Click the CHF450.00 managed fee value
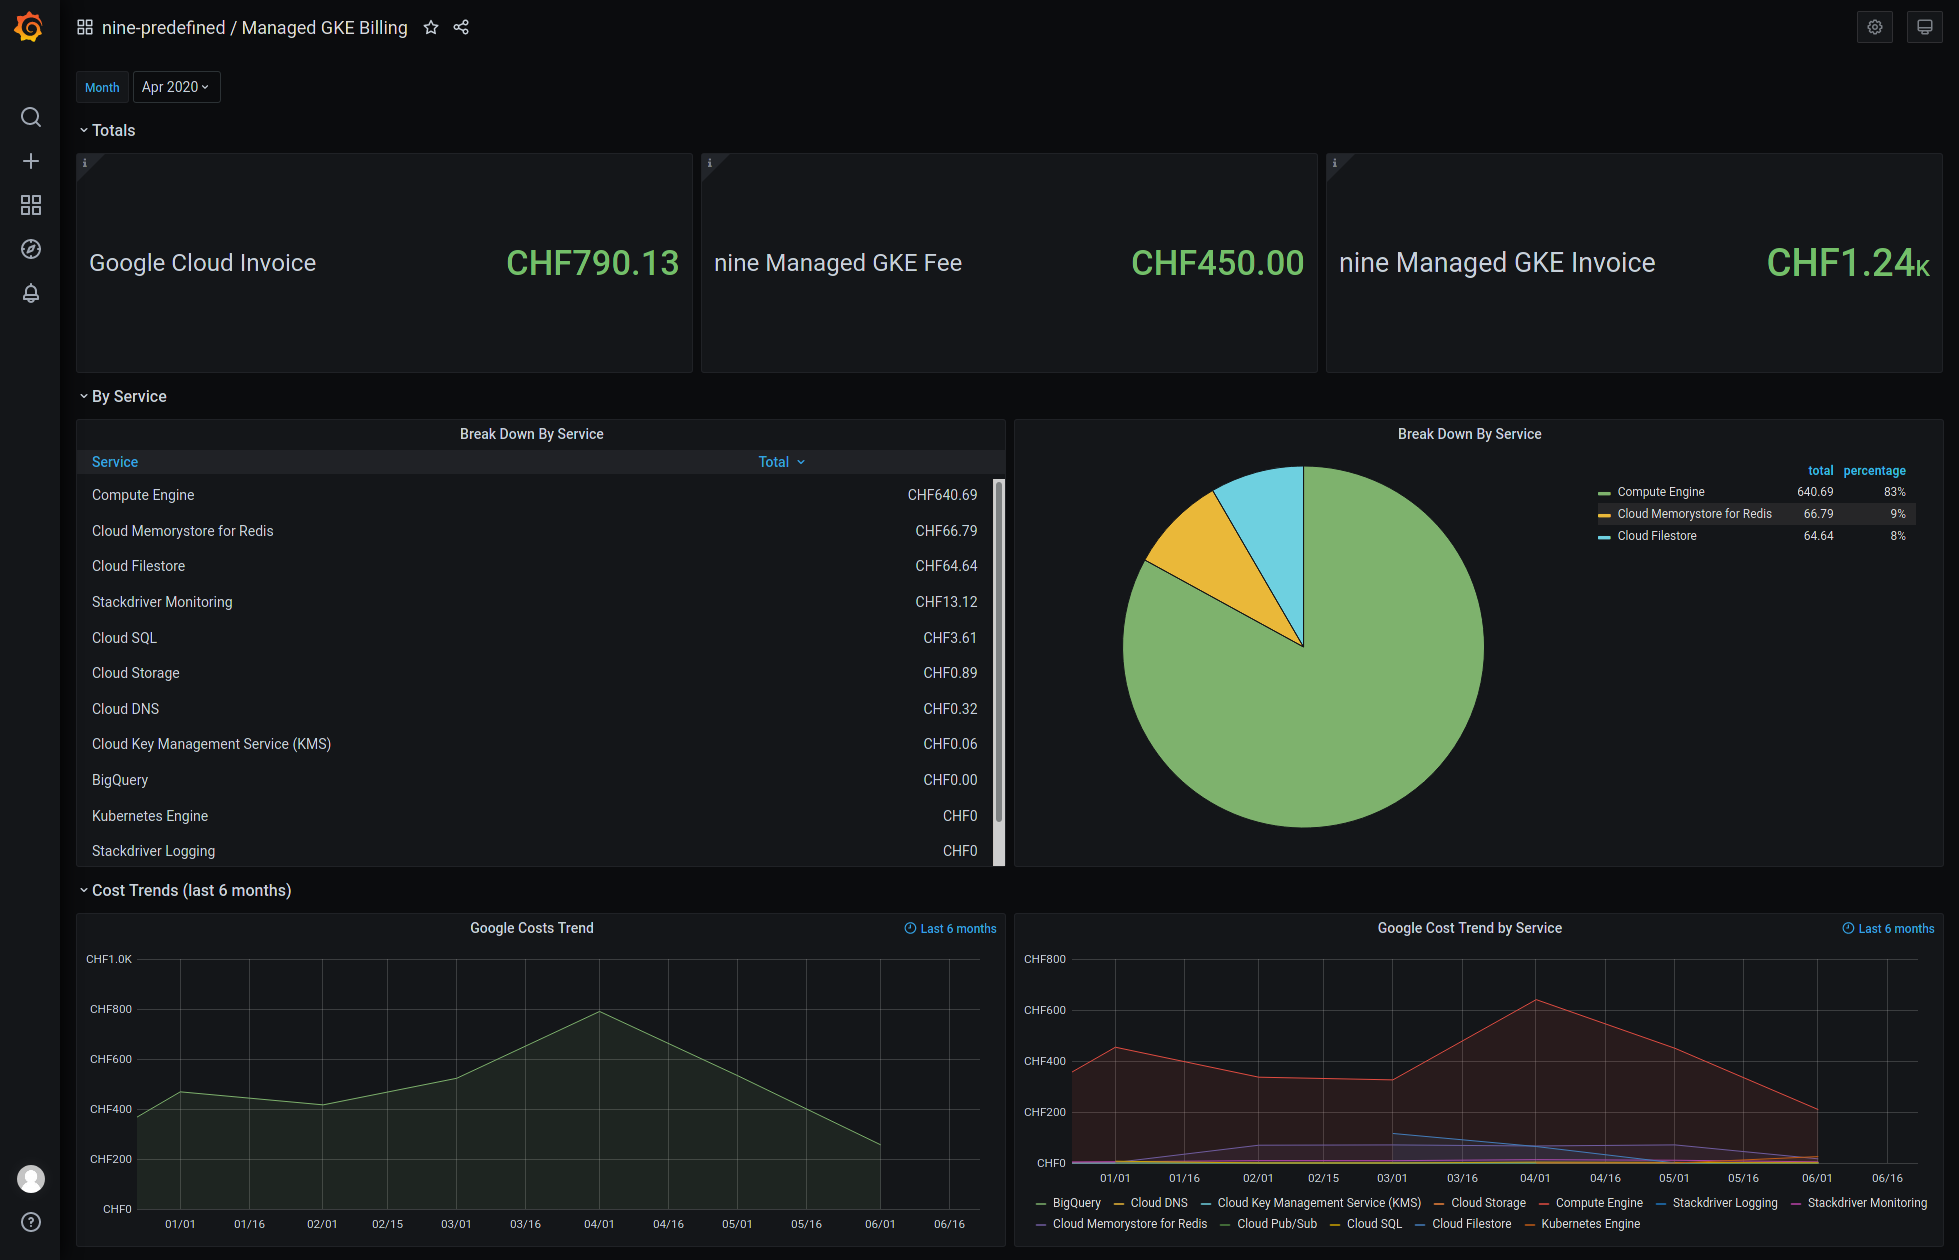Viewport: 1959px width, 1260px height. (x=1217, y=263)
